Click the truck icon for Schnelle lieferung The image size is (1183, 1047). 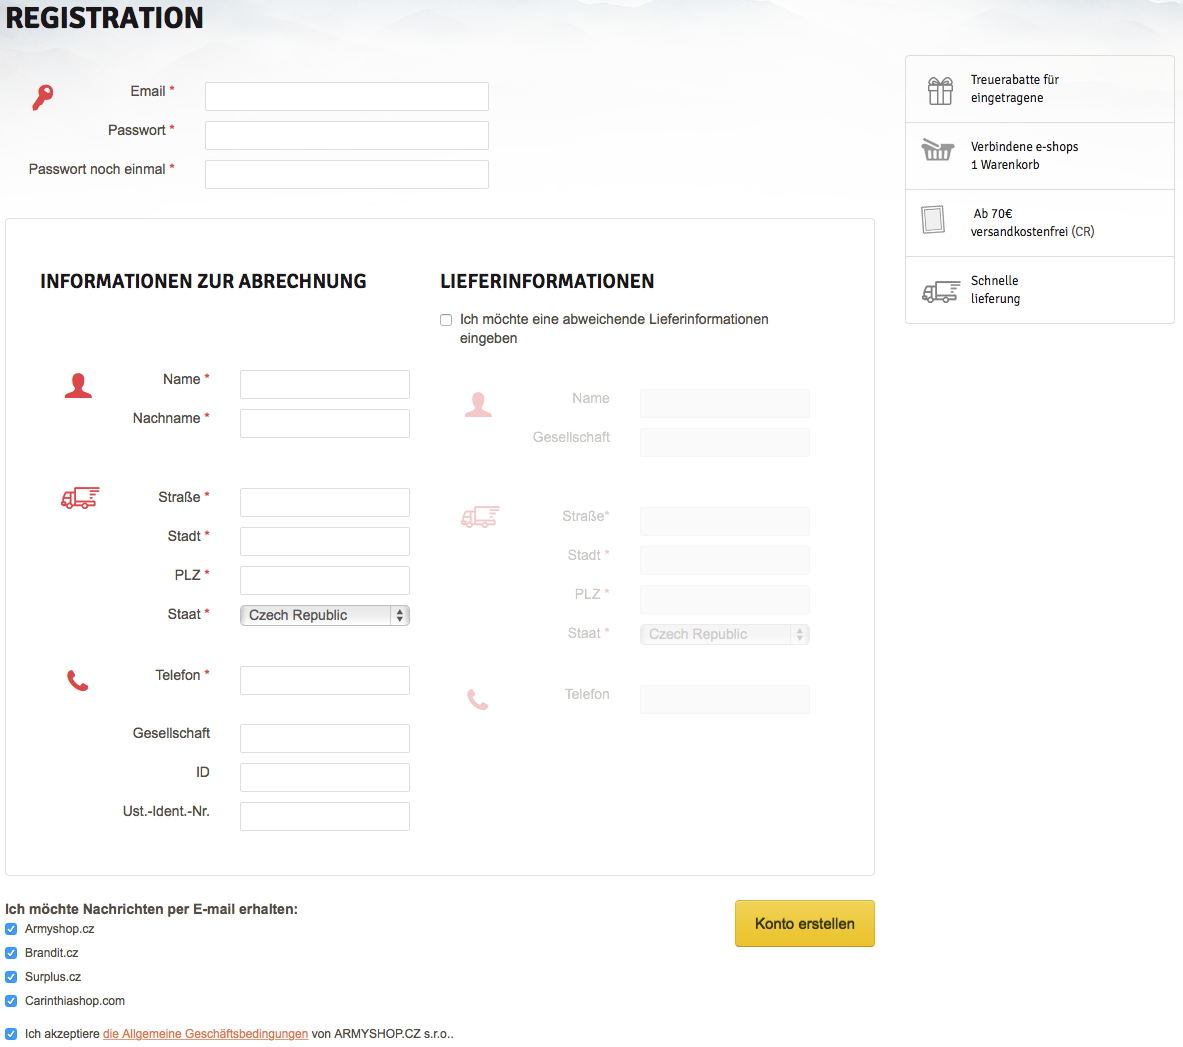tap(940, 291)
